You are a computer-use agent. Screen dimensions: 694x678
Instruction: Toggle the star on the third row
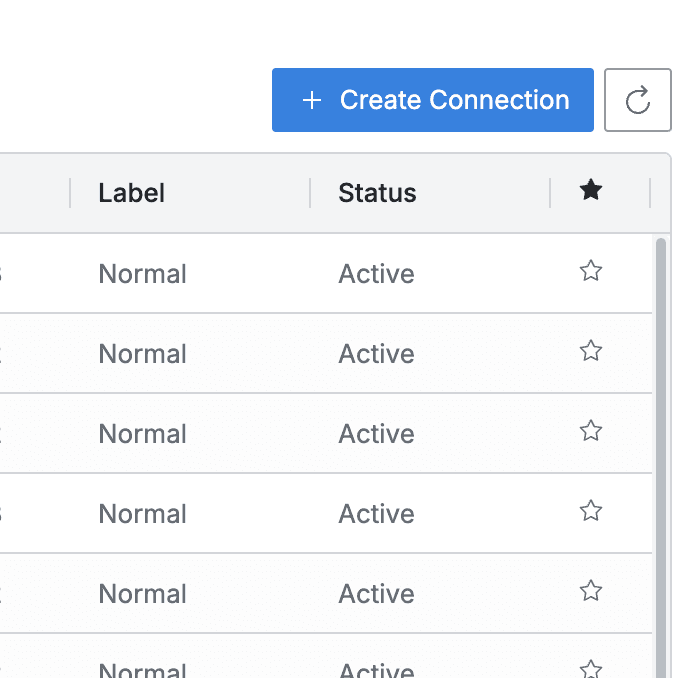coord(591,431)
